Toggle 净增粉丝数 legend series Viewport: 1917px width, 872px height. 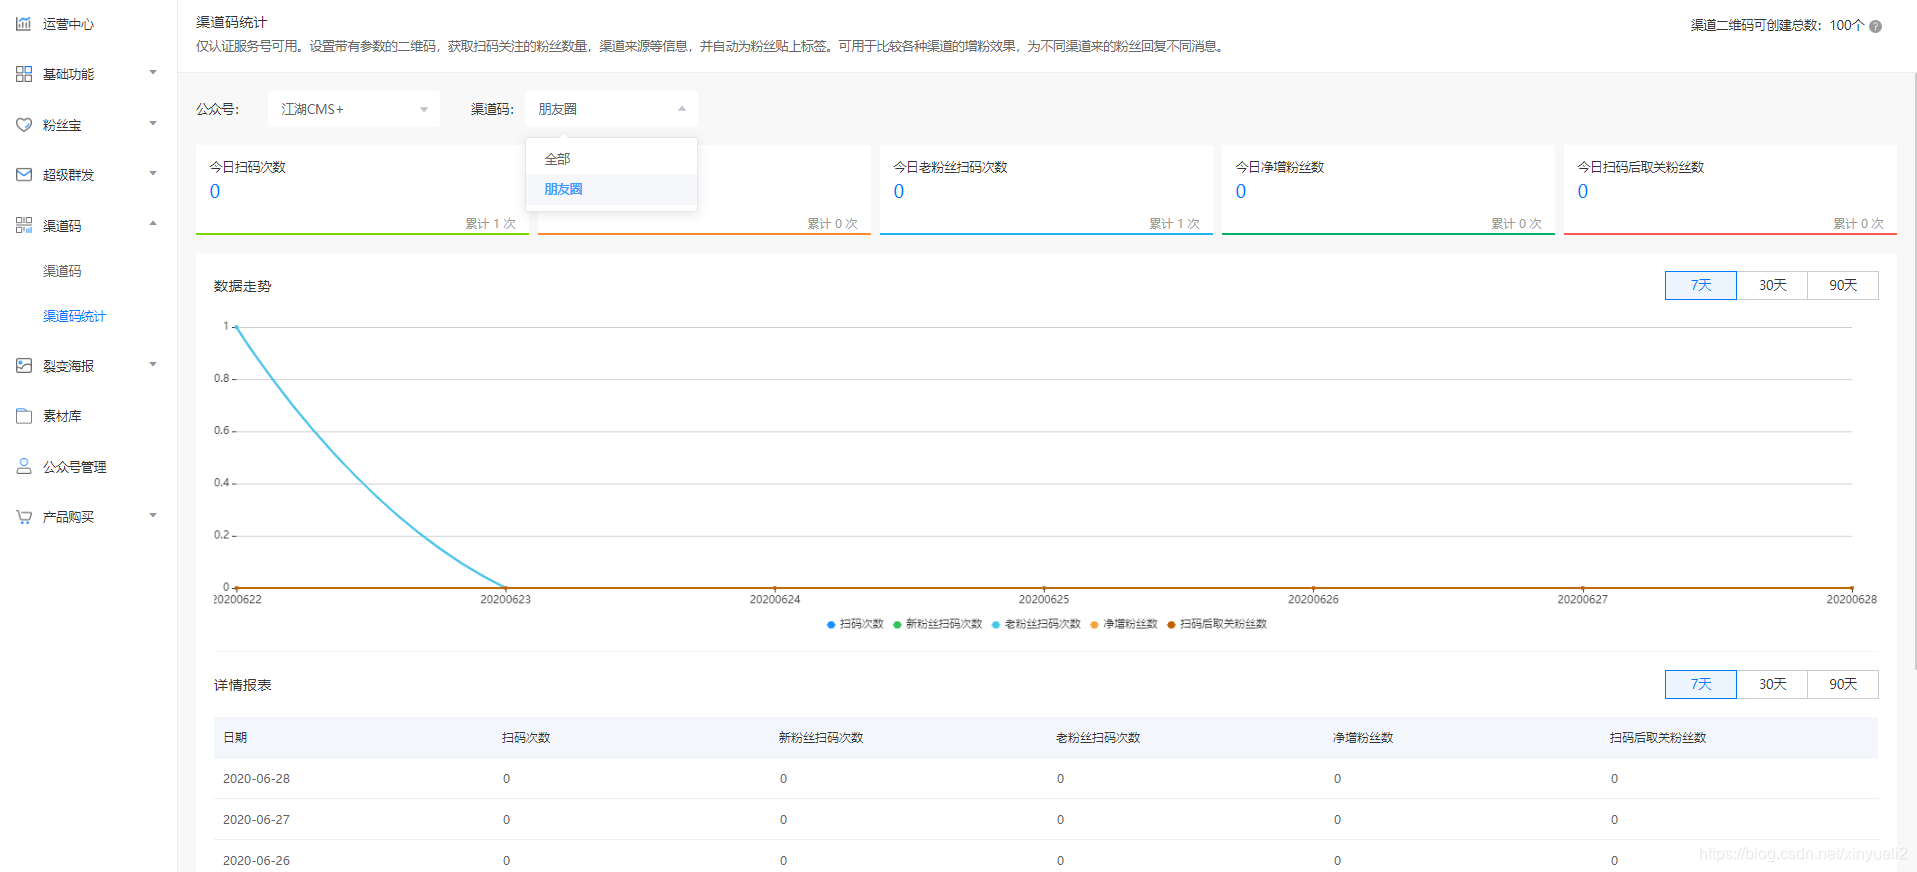point(1124,624)
